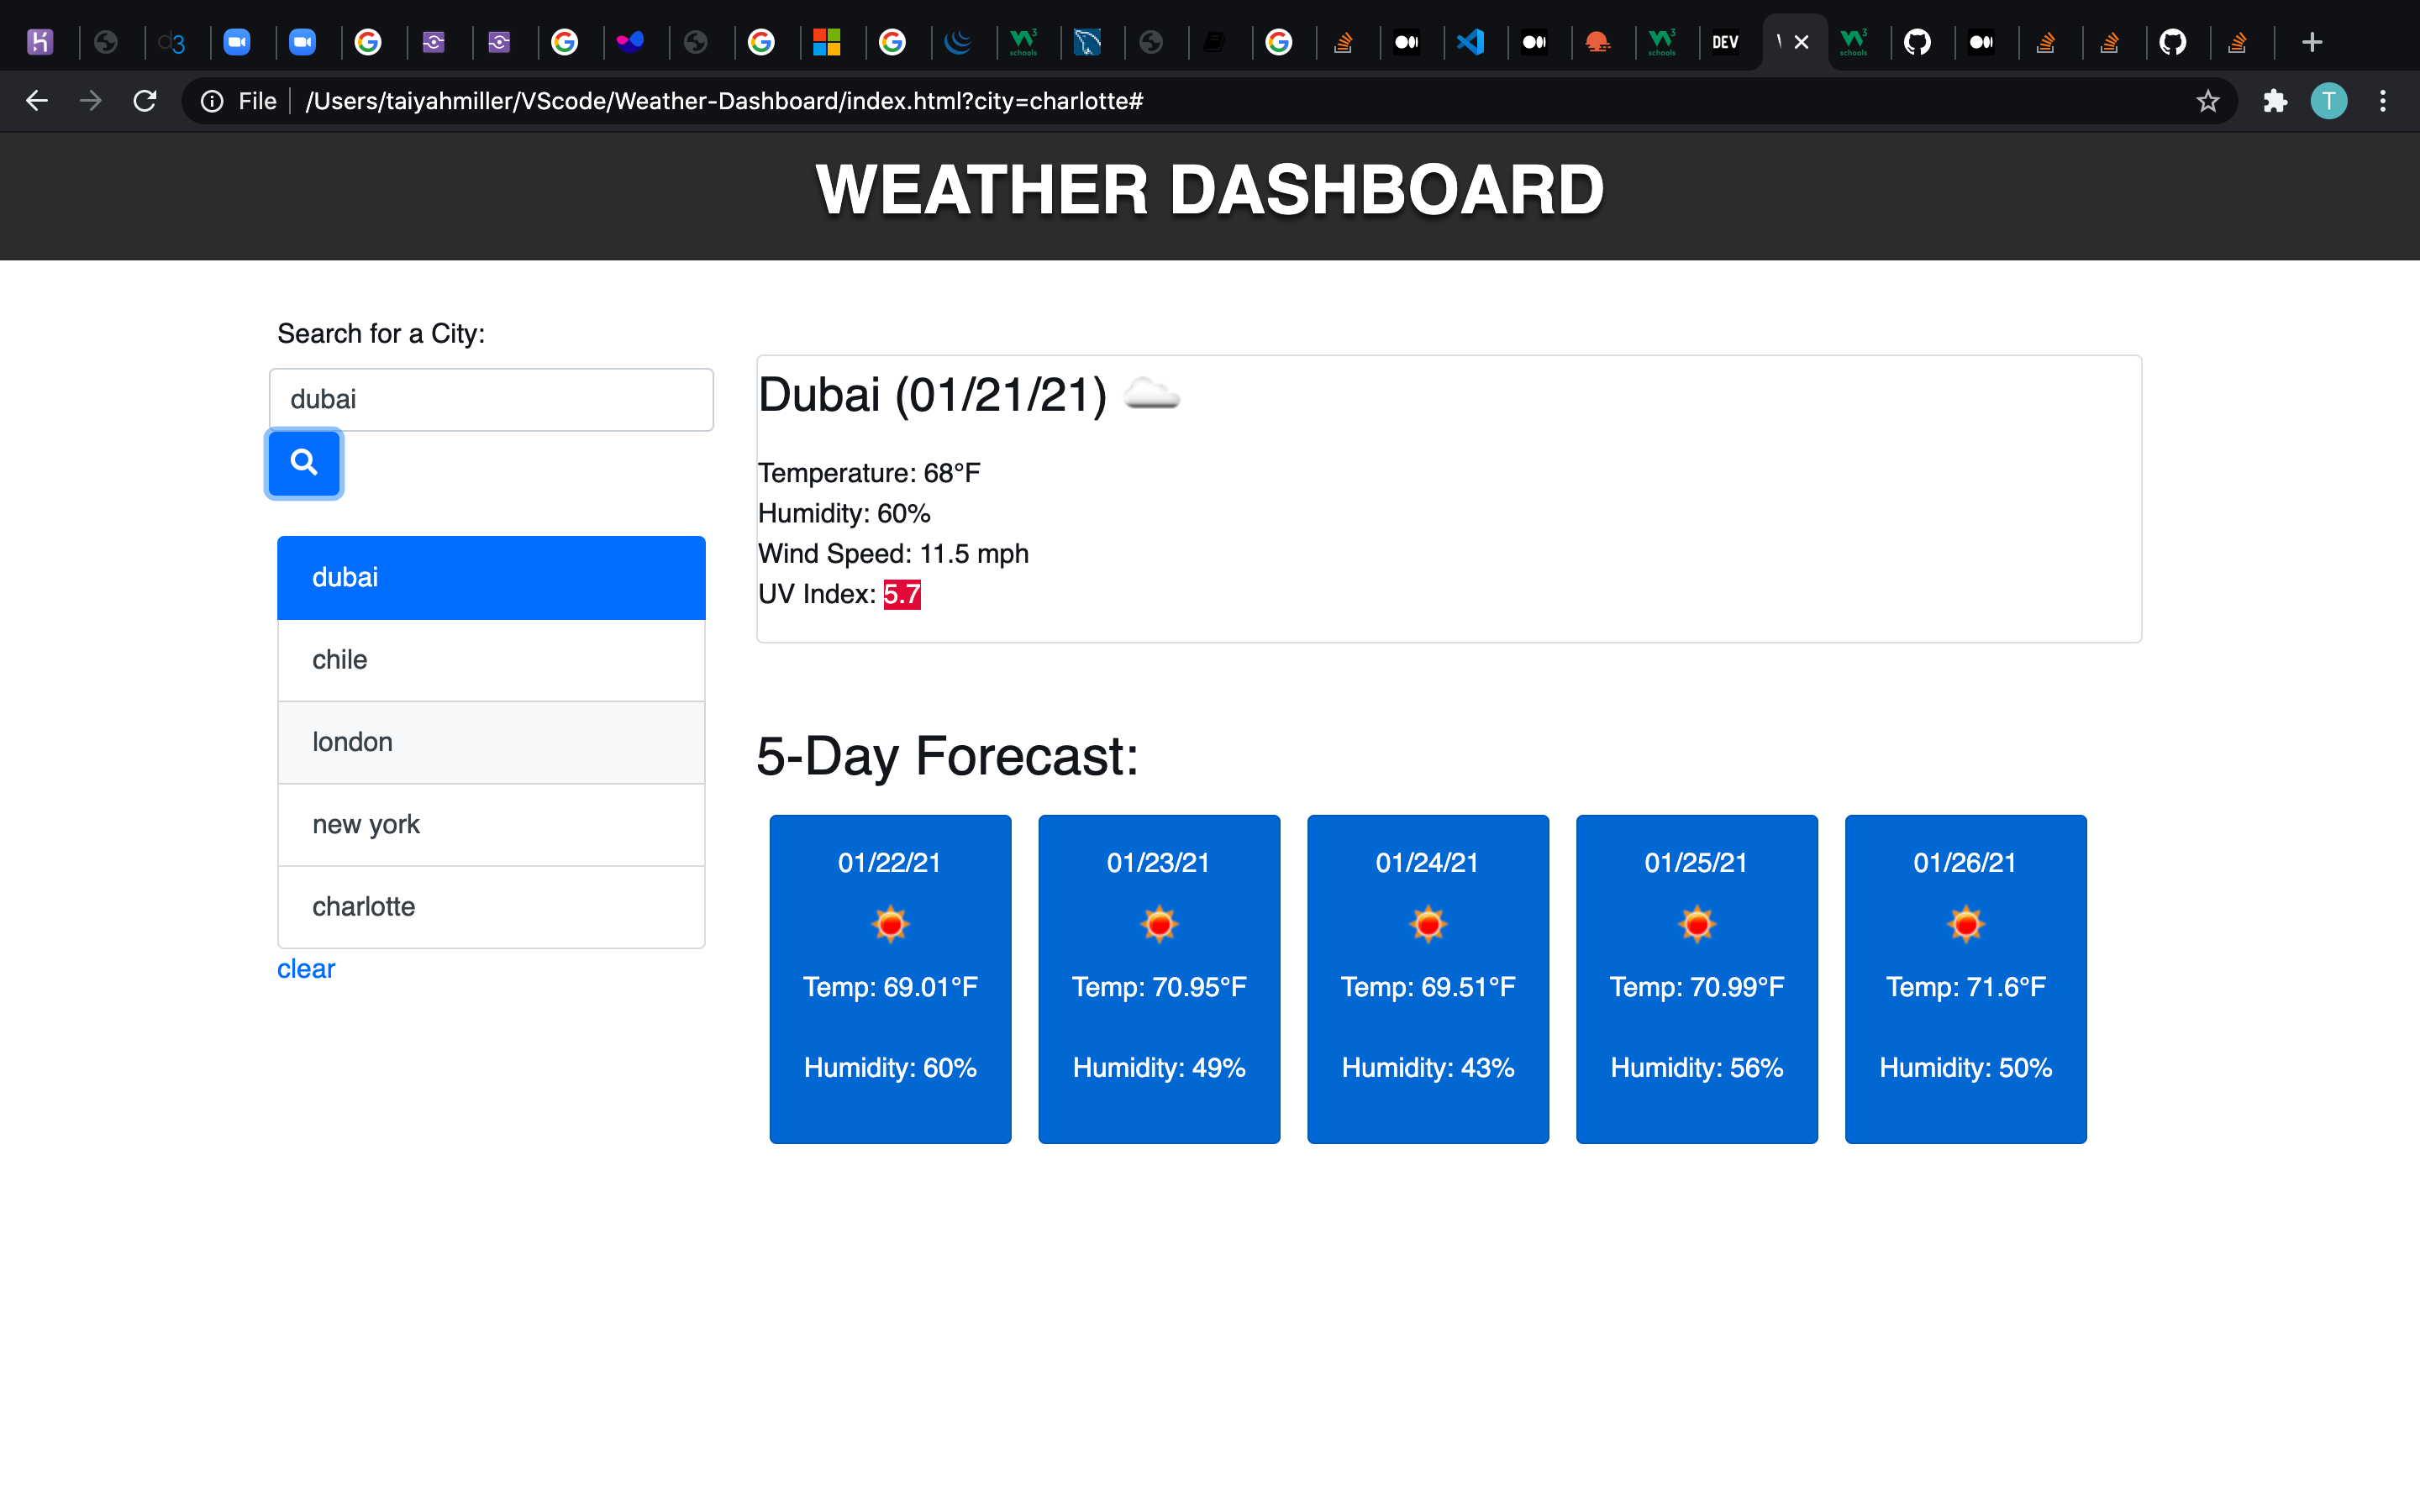Image resolution: width=2420 pixels, height=1512 pixels.
Task: Select chile from the city list
Action: 491,660
